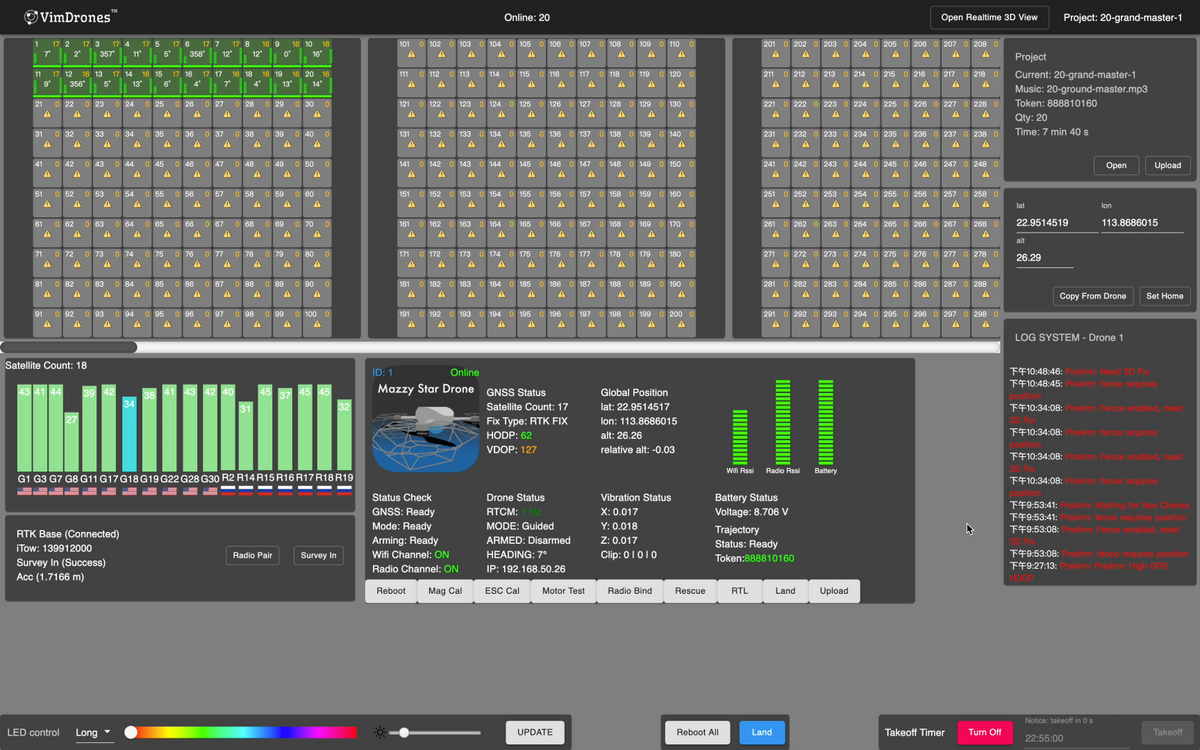The width and height of the screenshot is (1200, 750).
Task: Click the Battery level bars
Action: [x=826, y=422]
